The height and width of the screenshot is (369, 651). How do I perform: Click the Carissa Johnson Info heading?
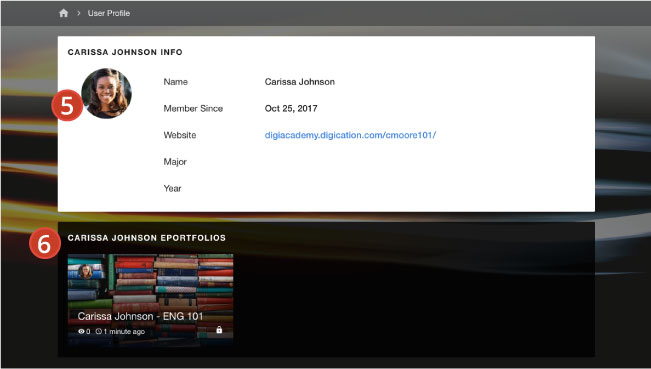coord(125,52)
